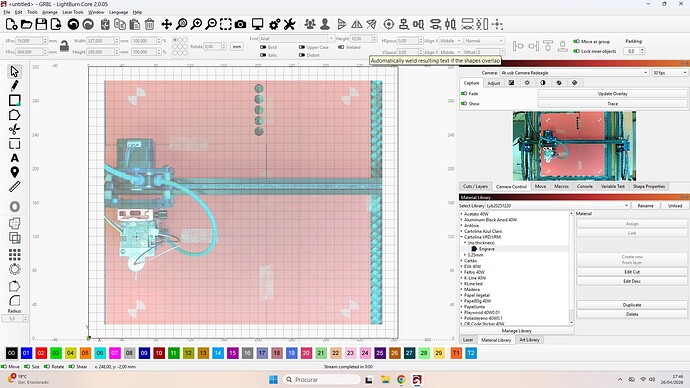Open the Grid Array tool
690x388 pixels.
click(15, 254)
